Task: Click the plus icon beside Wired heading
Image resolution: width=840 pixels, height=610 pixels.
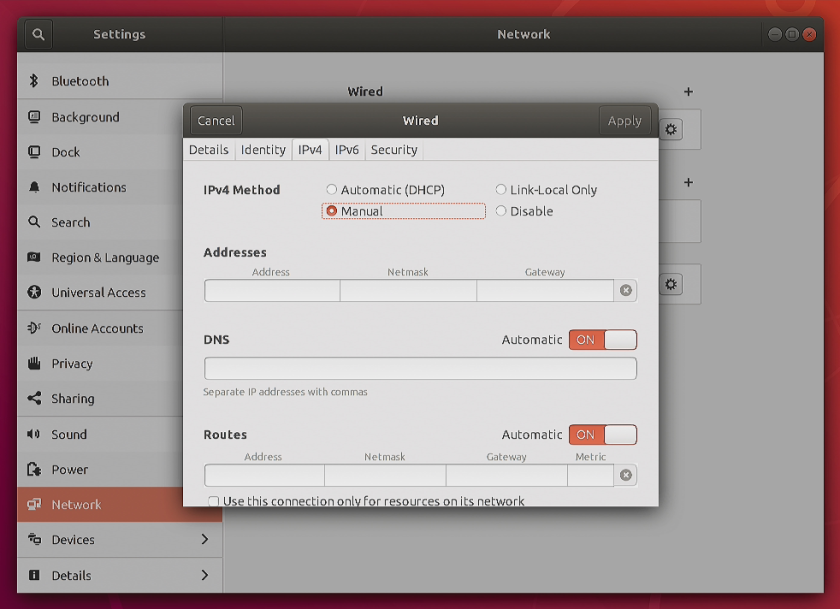Action: 688,92
